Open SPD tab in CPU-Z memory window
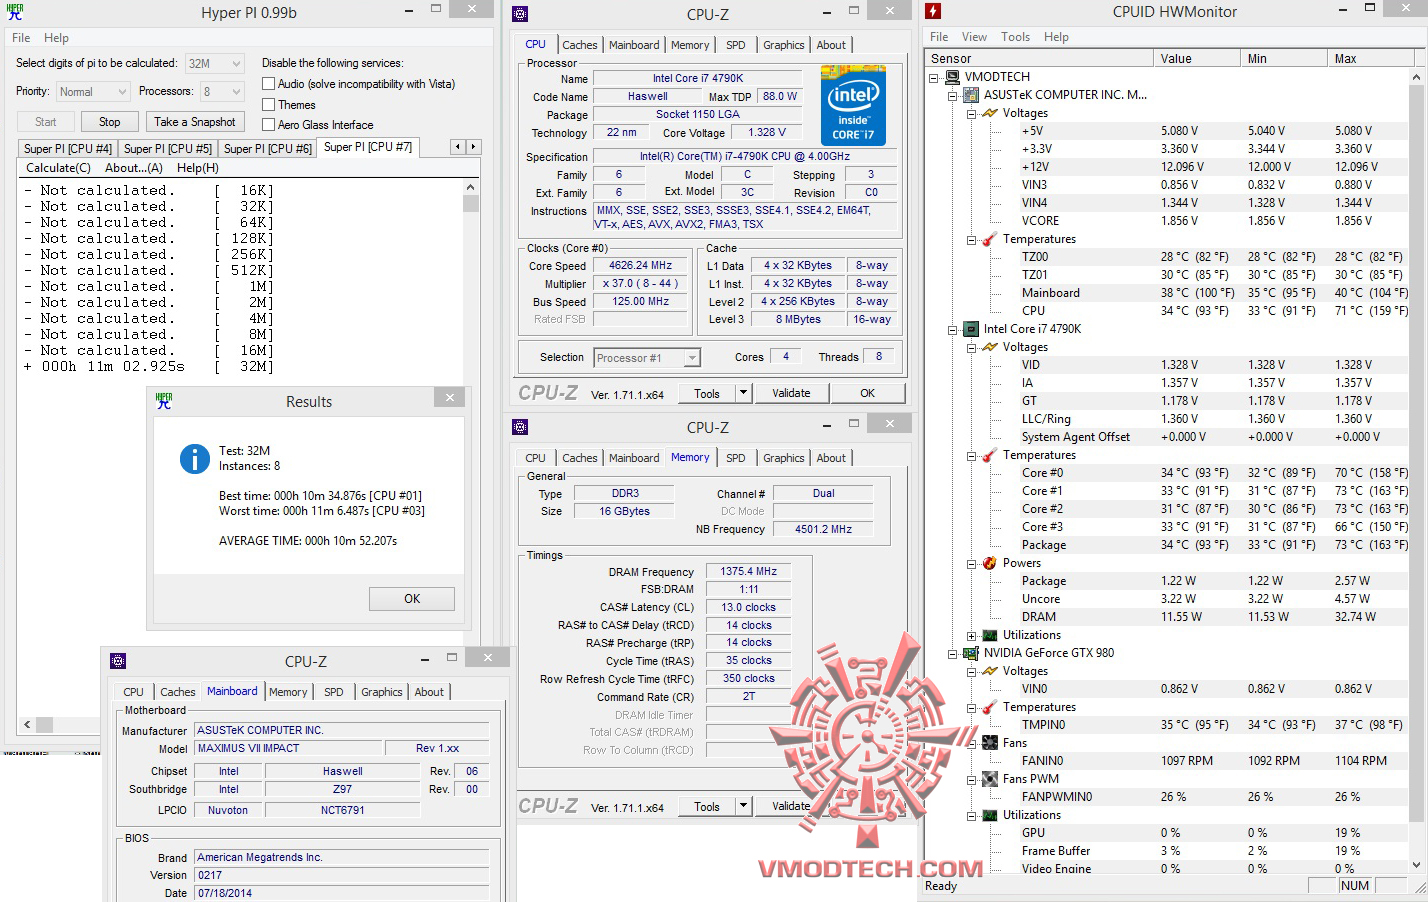Screen dimensions: 1428x902 (735, 458)
